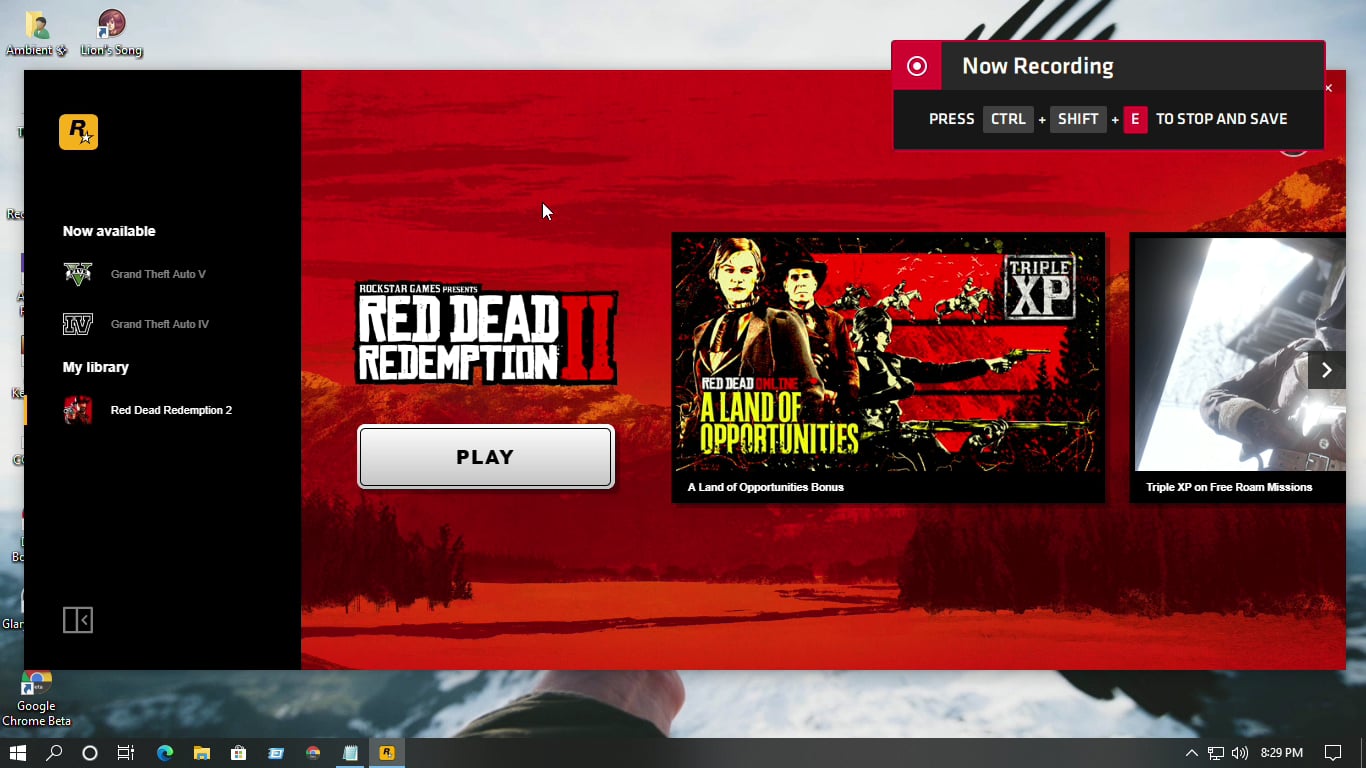Open the Windows Start menu
1366x768 pixels.
click(x=18, y=753)
